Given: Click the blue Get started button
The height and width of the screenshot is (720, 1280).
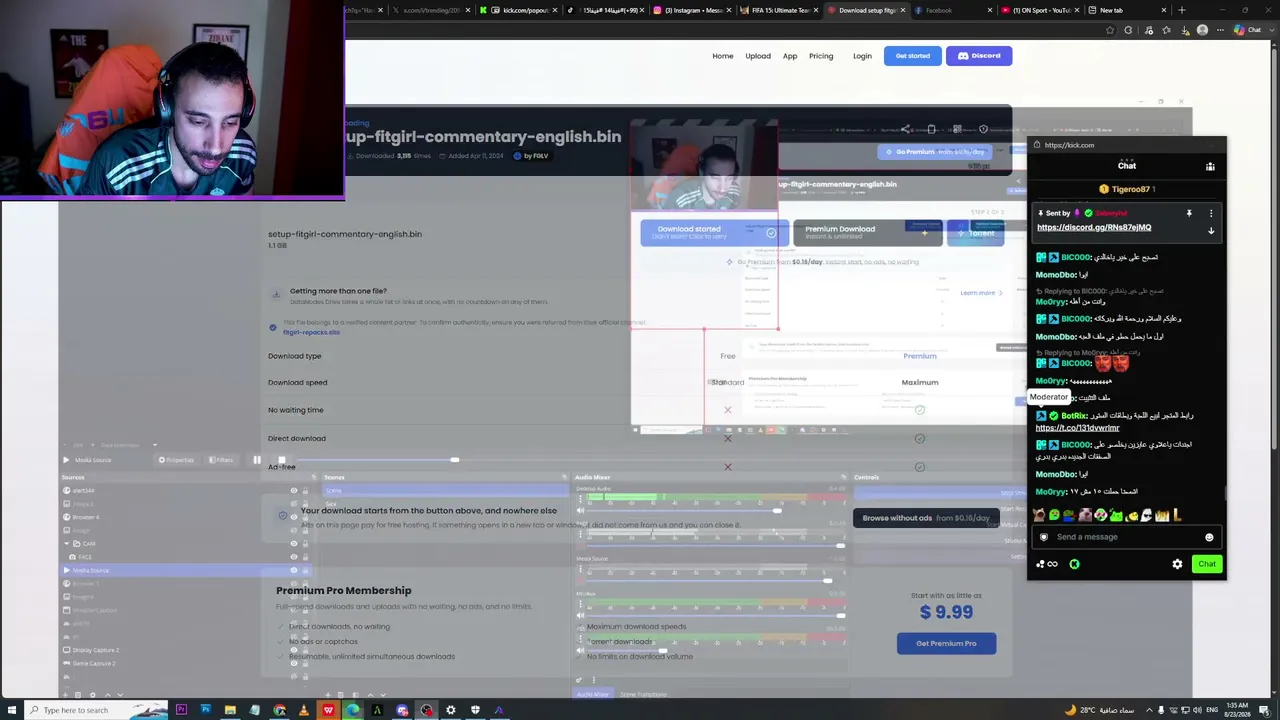Looking at the screenshot, I should (x=912, y=56).
